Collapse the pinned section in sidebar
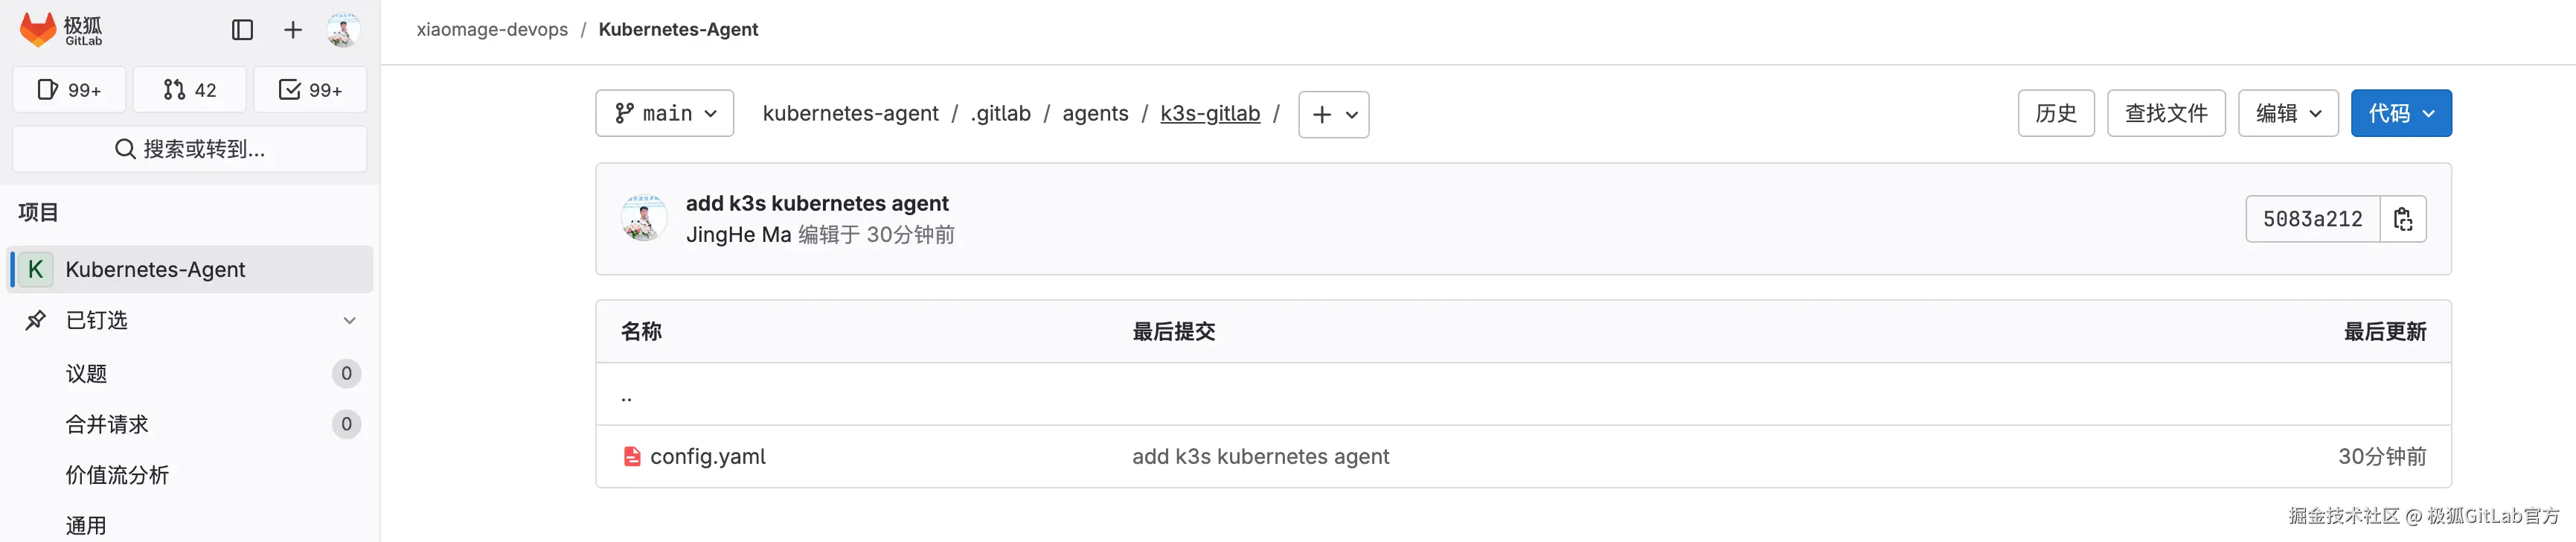Viewport: 2576px width, 542px height. tap(349, 321)
